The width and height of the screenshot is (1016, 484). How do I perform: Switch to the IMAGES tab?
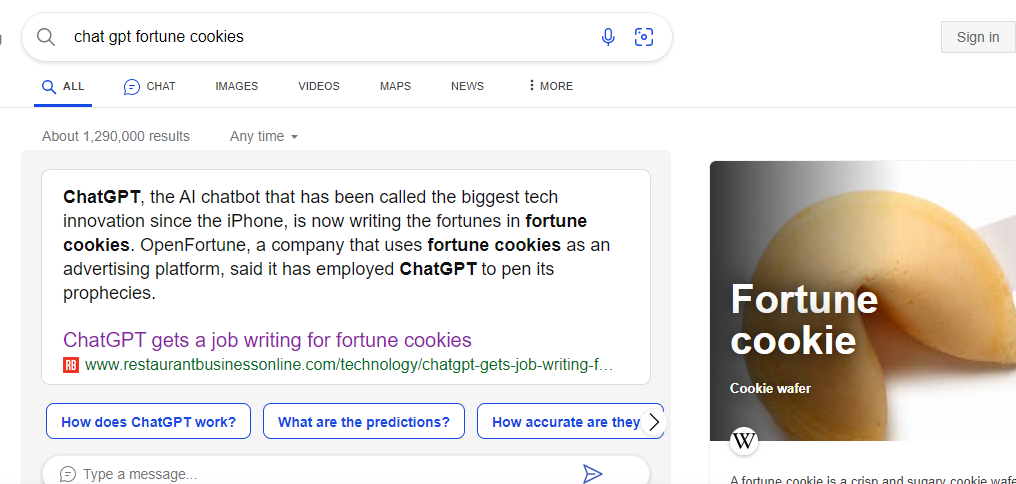click(x=237, y=86)
